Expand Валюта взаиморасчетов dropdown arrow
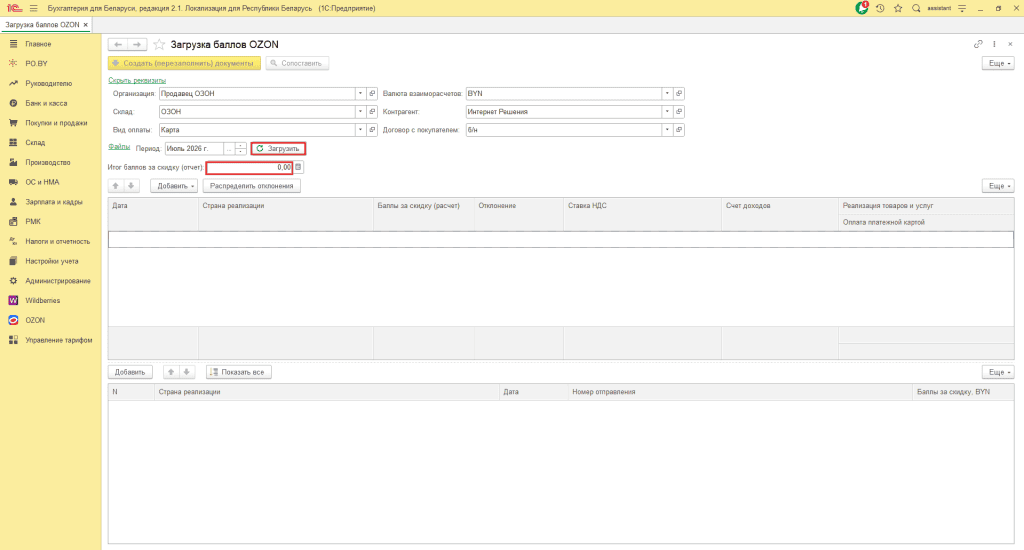 (x=667, y=93)
